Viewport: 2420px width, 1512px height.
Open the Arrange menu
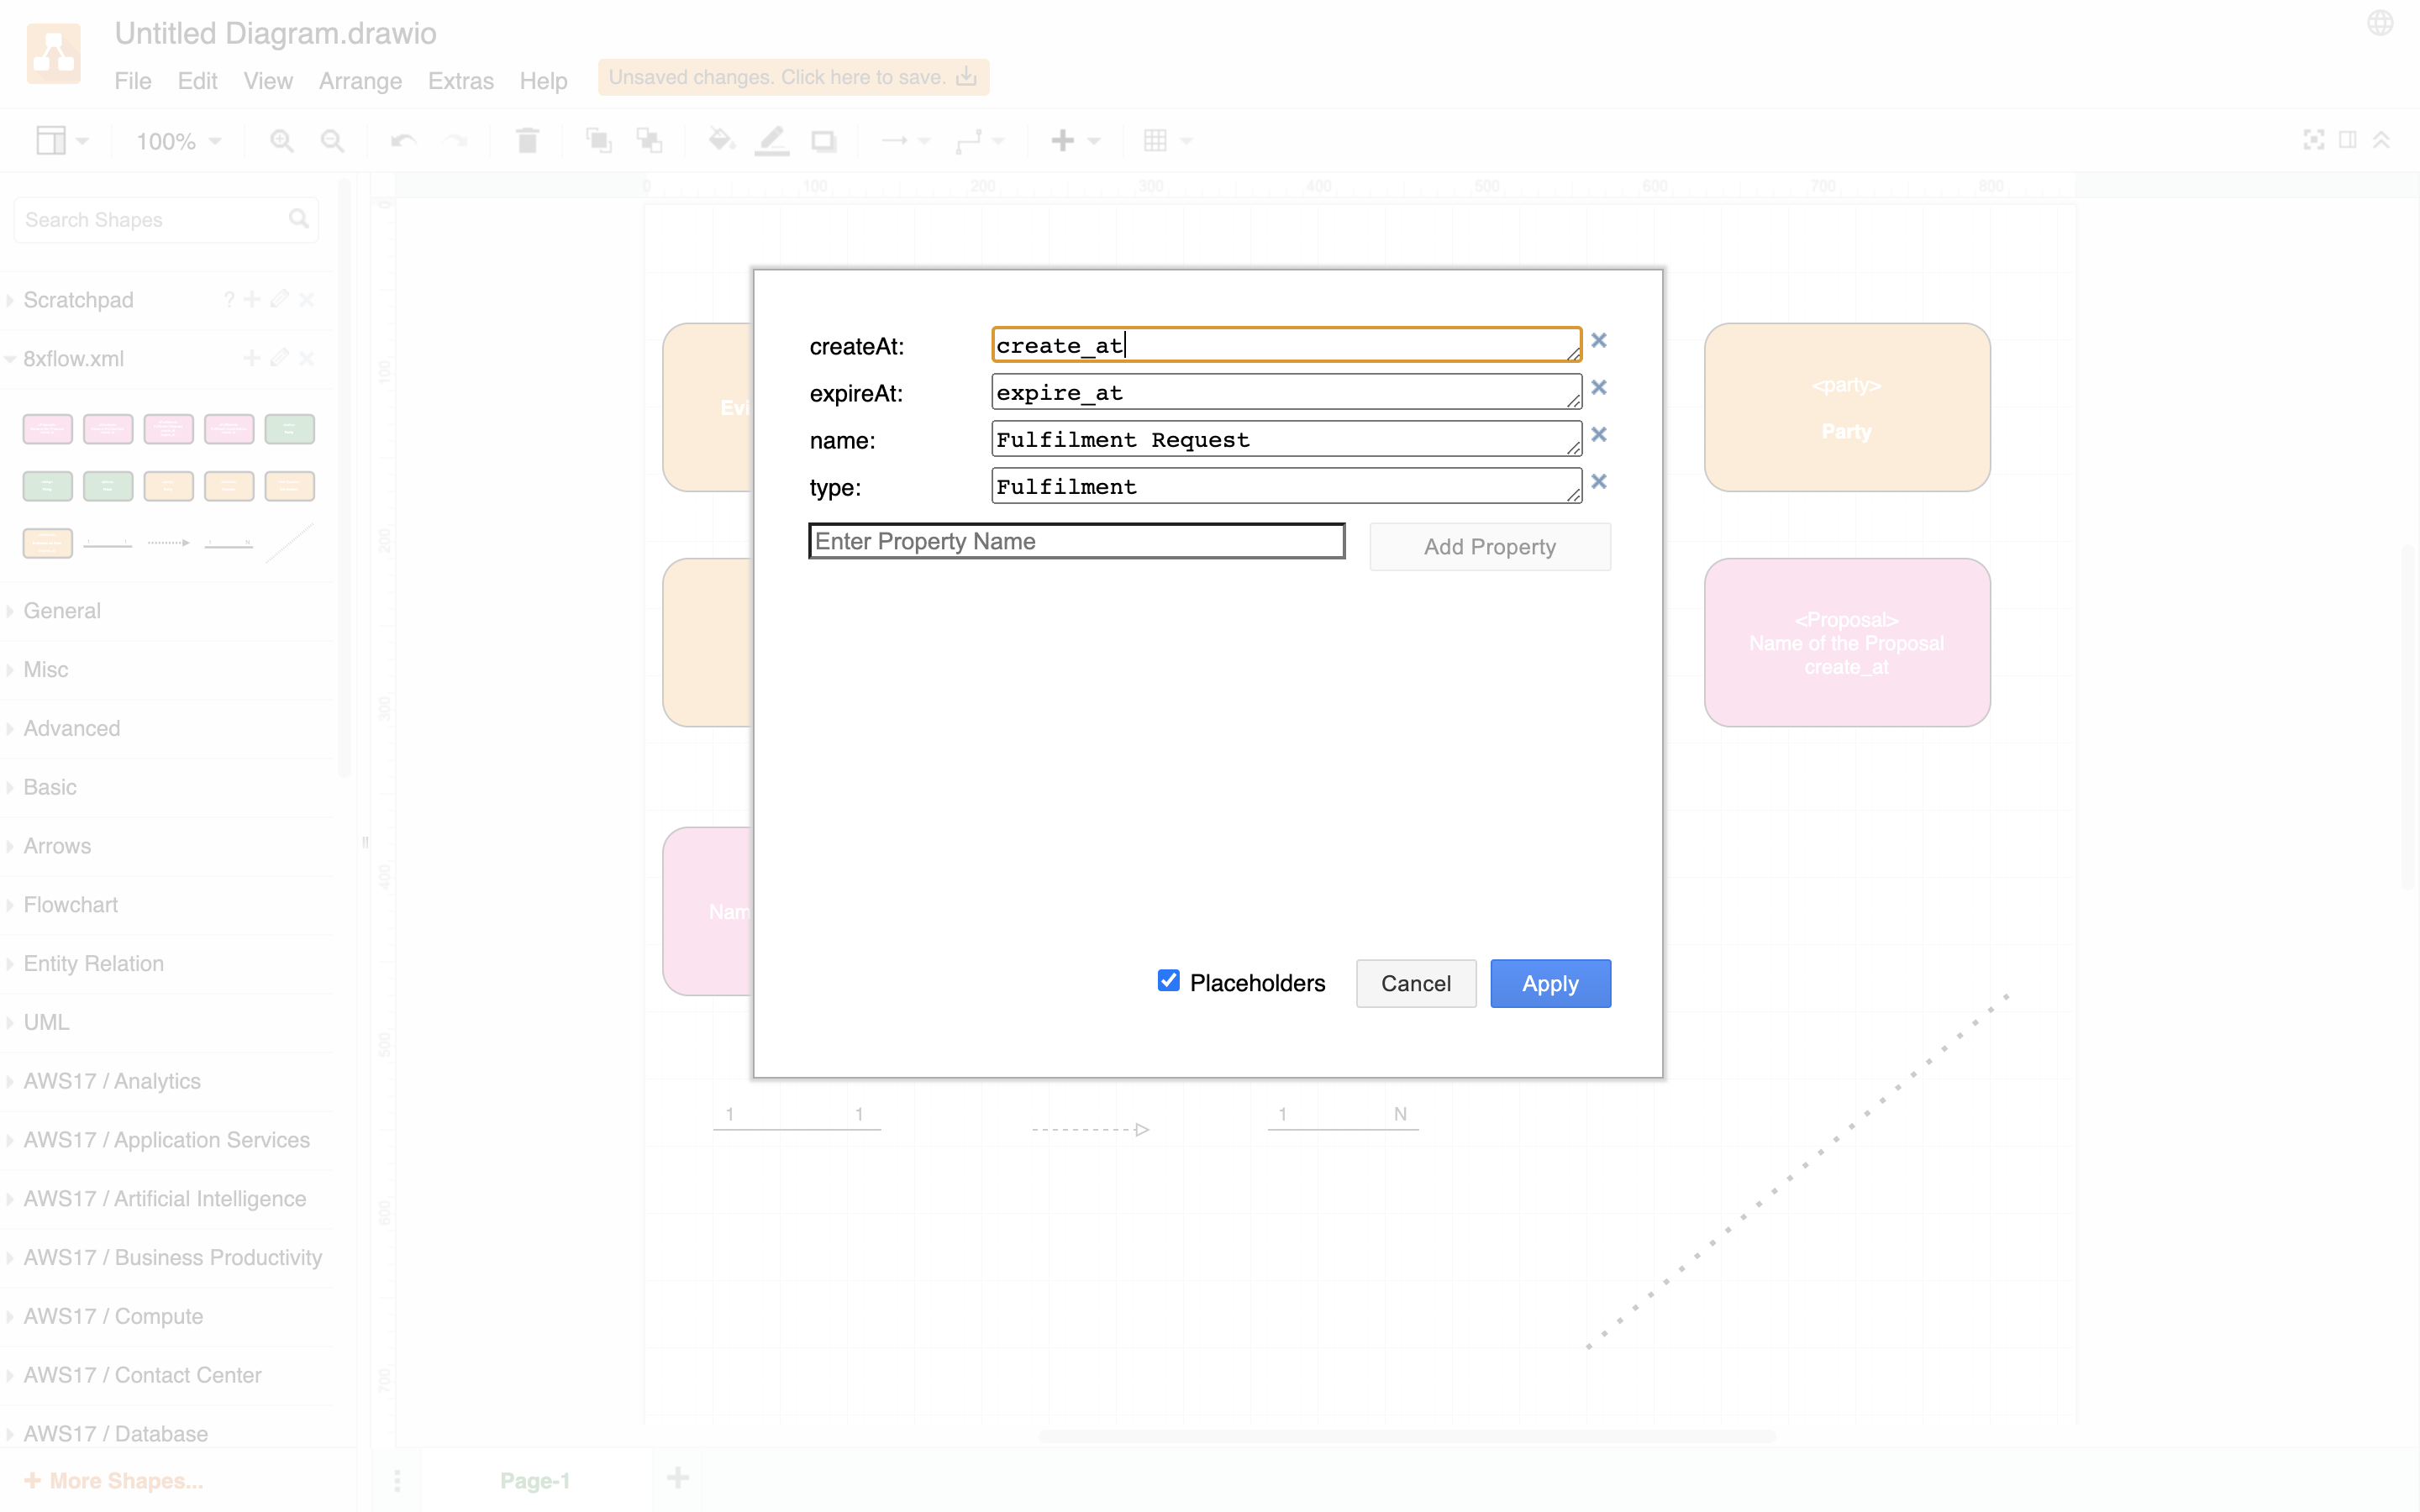pyautogui.click(x=360, y=81)
